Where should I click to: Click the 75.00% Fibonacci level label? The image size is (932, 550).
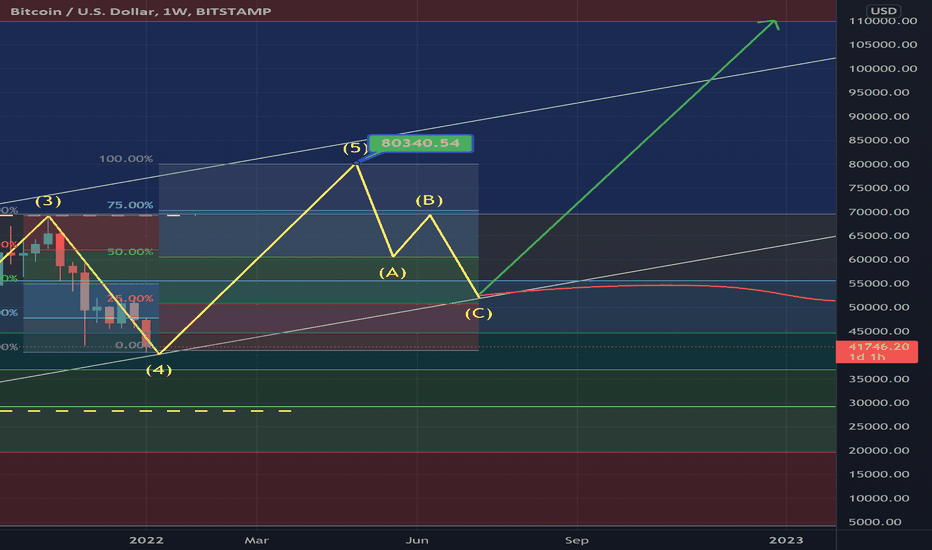(130, 205)
